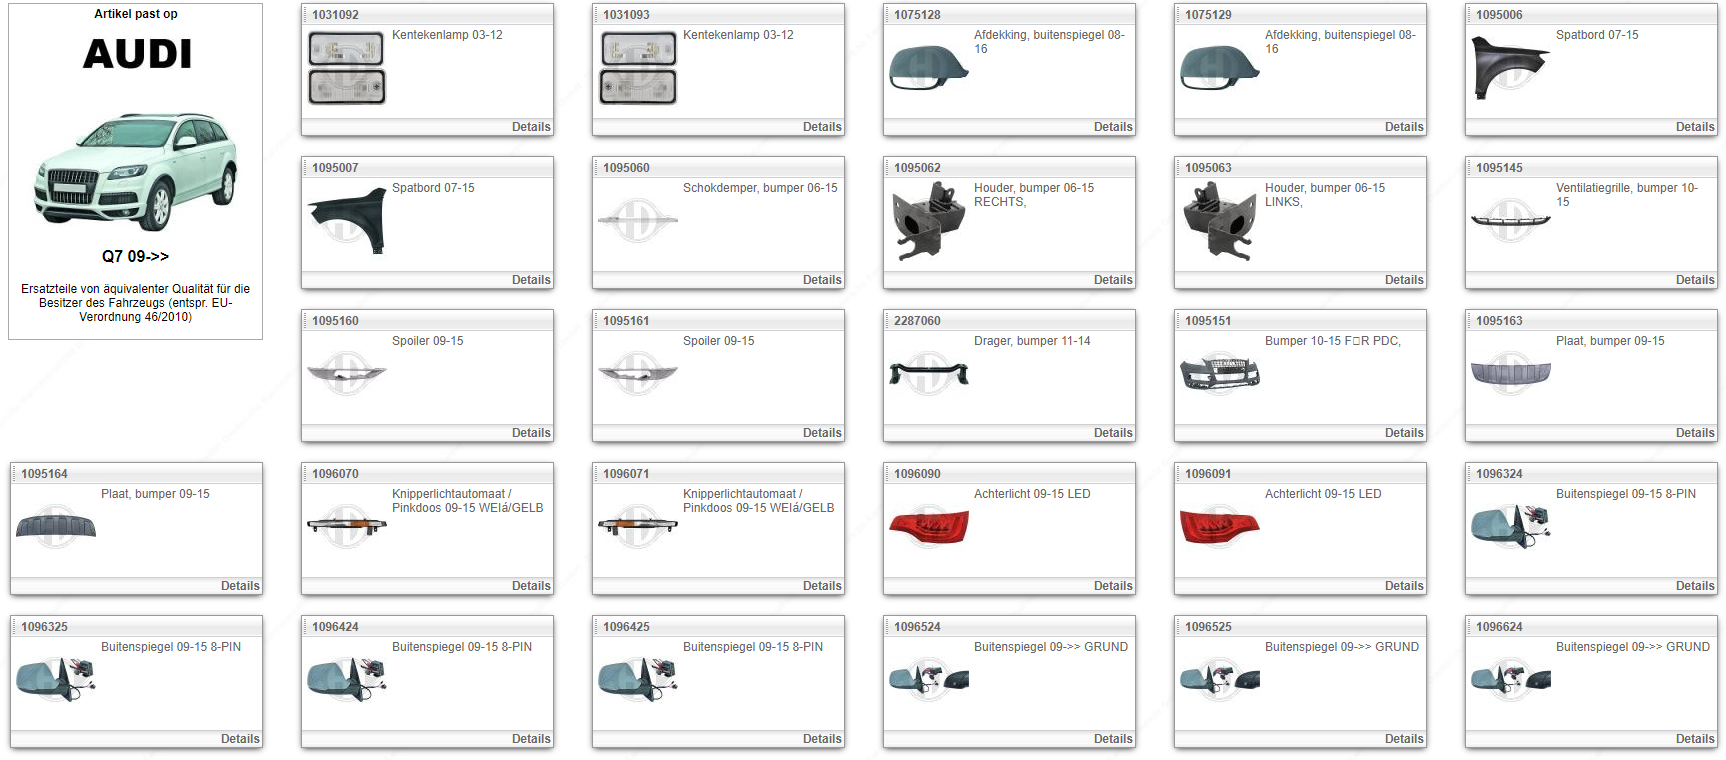The image size is (1726, 760).
Task: Select mirror cover image of item 1075128
Action: (x=928, y=67)
